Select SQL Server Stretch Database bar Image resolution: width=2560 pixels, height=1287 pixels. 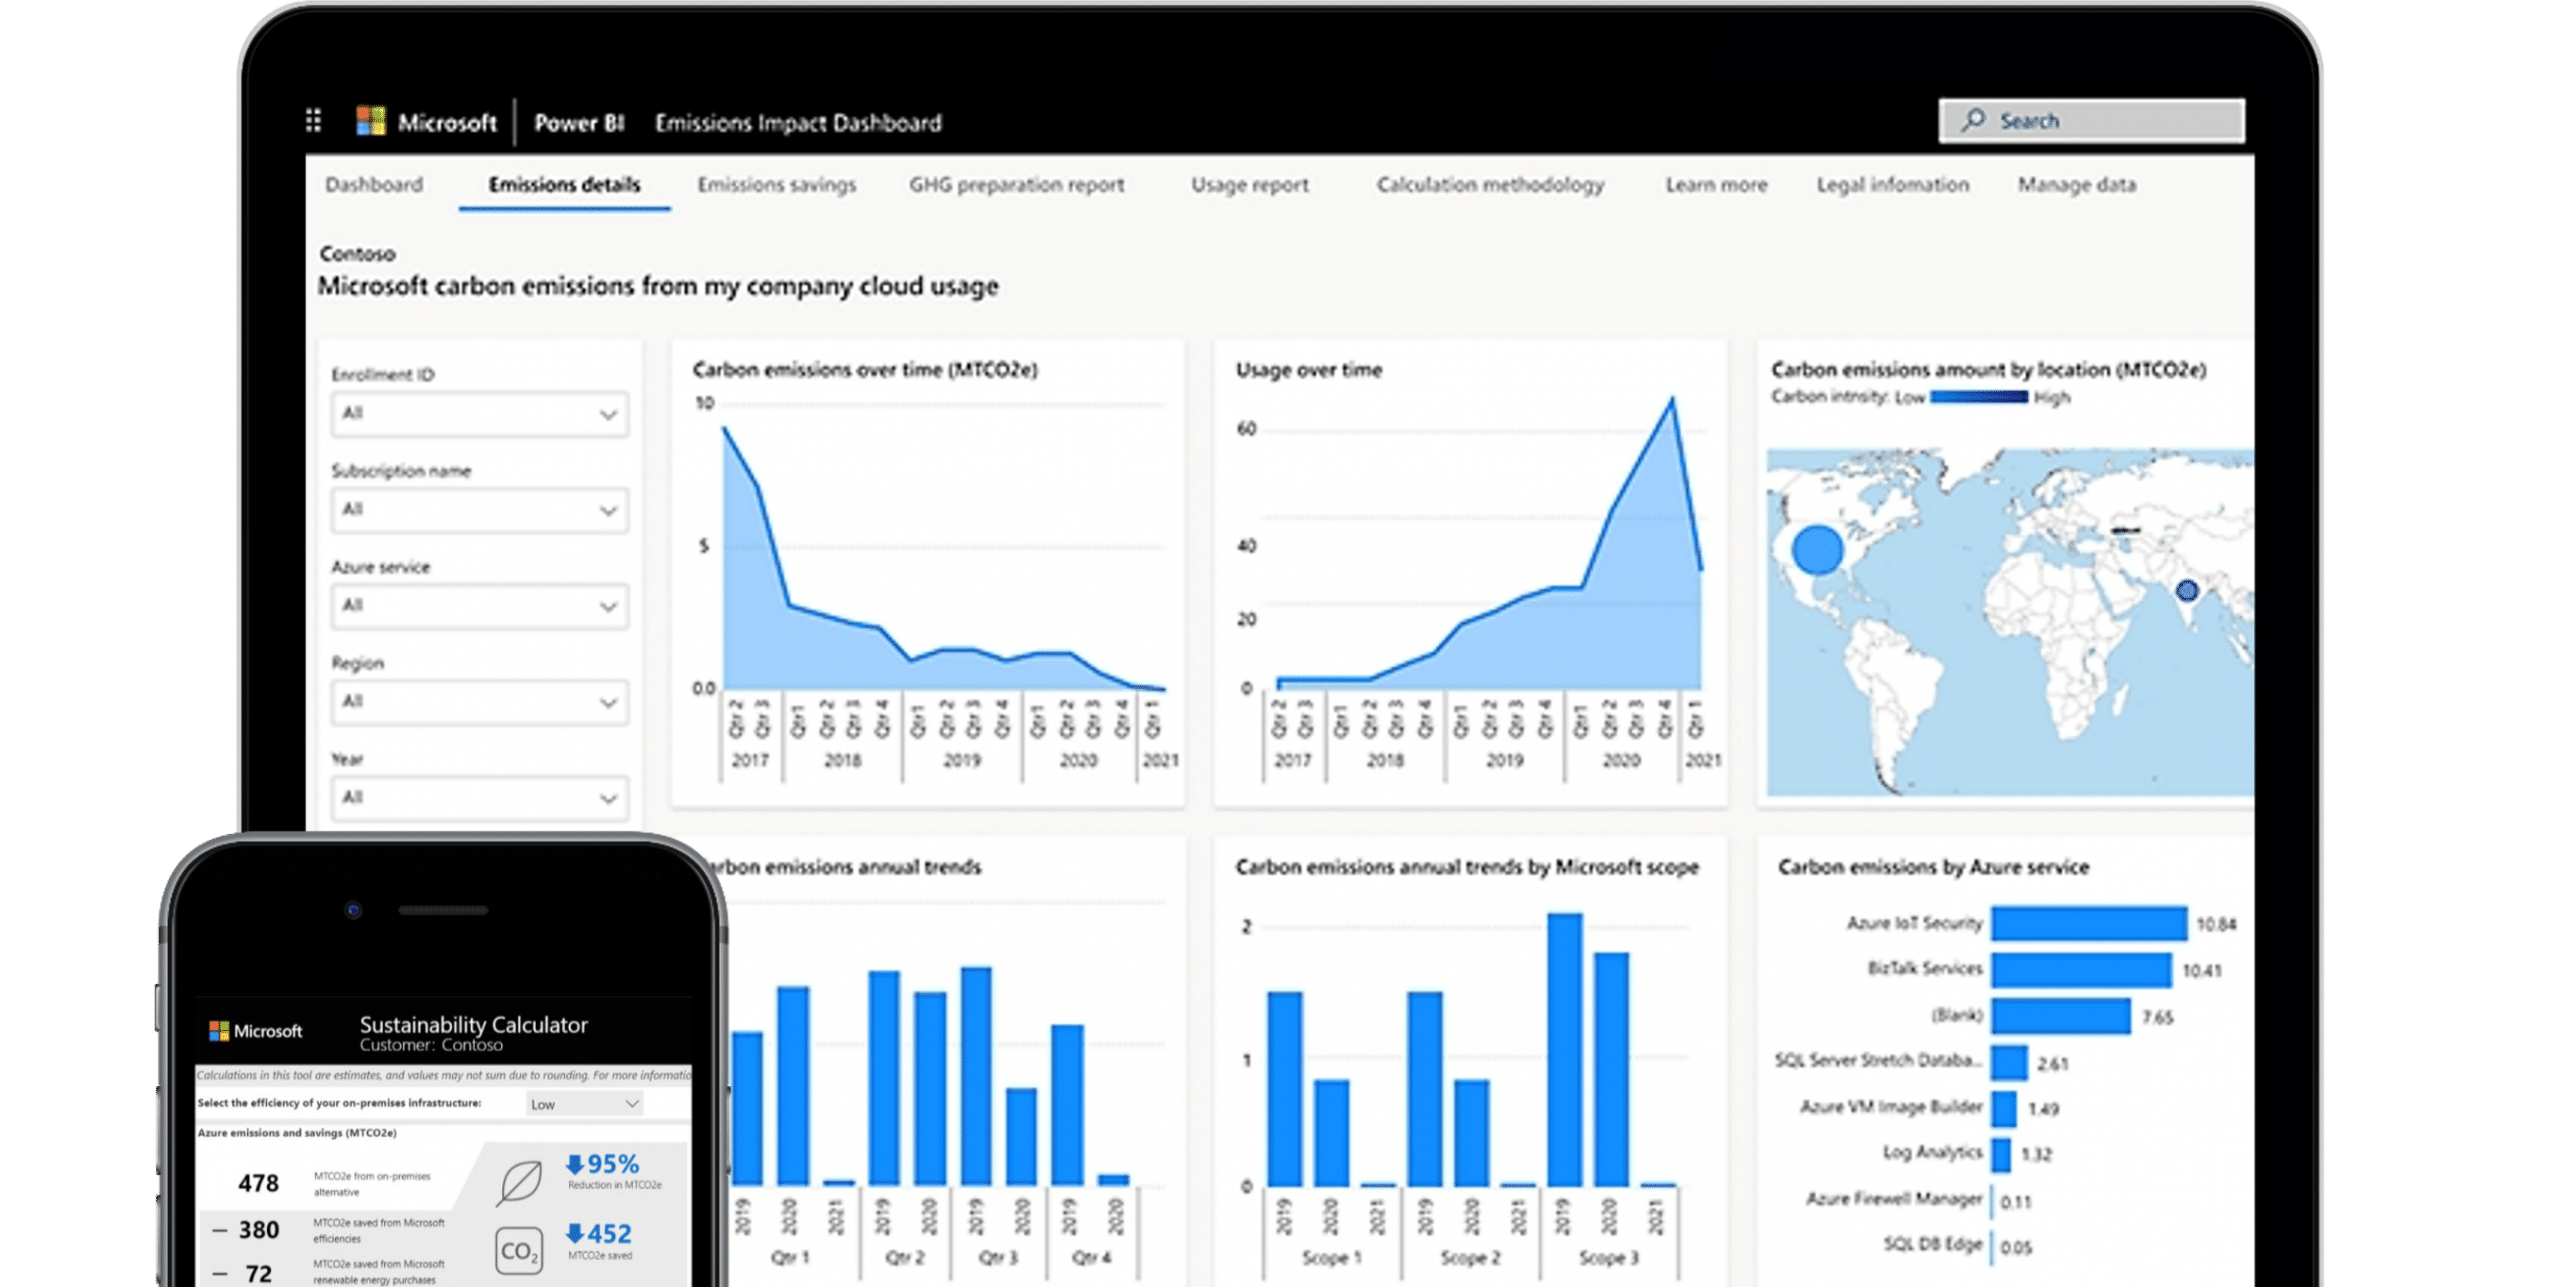2009,1062
